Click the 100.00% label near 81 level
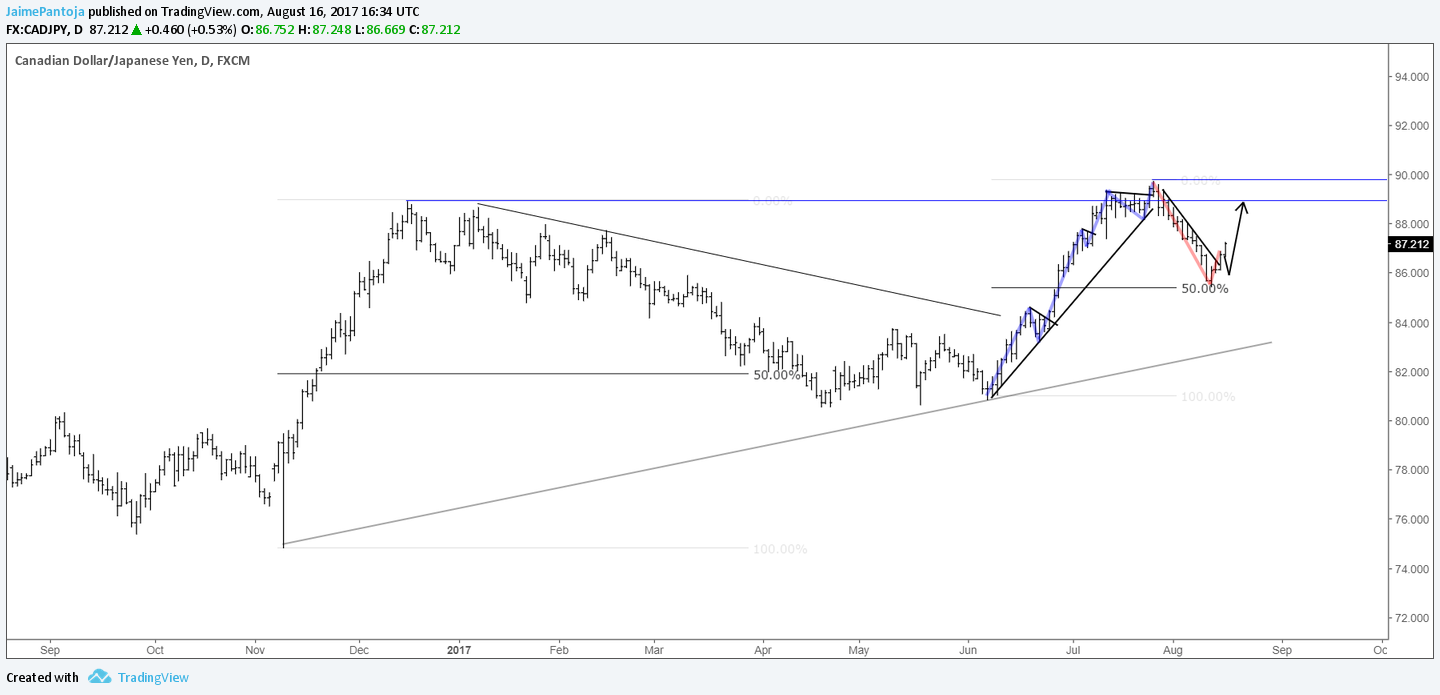Viewport: 1440px width, 695px height. click(x=1208, y=397)
